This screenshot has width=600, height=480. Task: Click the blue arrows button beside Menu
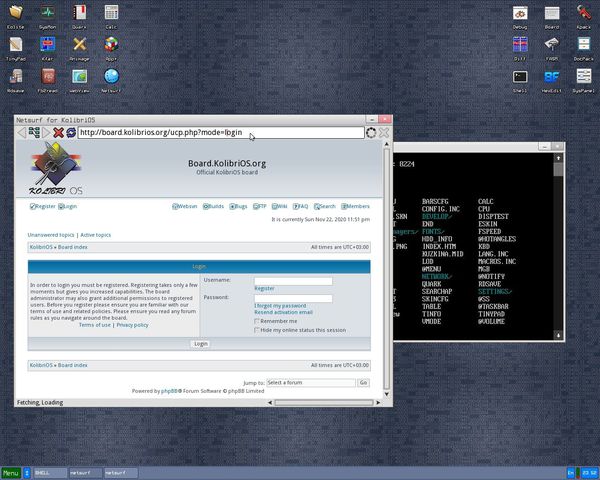pyautogui.click(x=27, y=473)
